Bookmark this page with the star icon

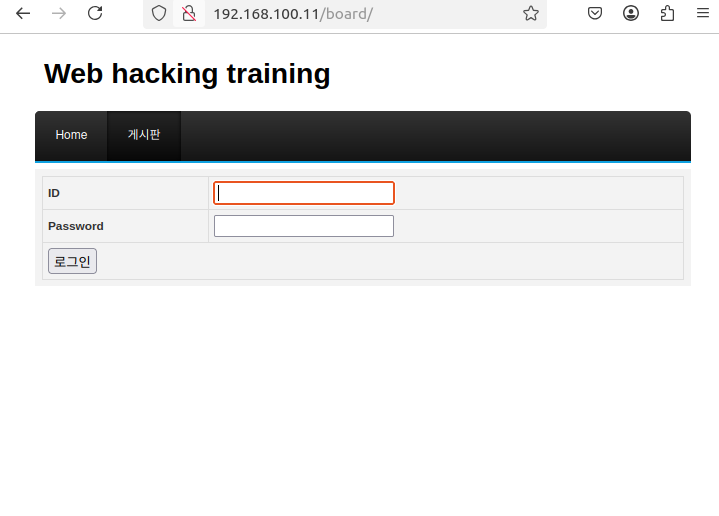(x=531, y=13)
